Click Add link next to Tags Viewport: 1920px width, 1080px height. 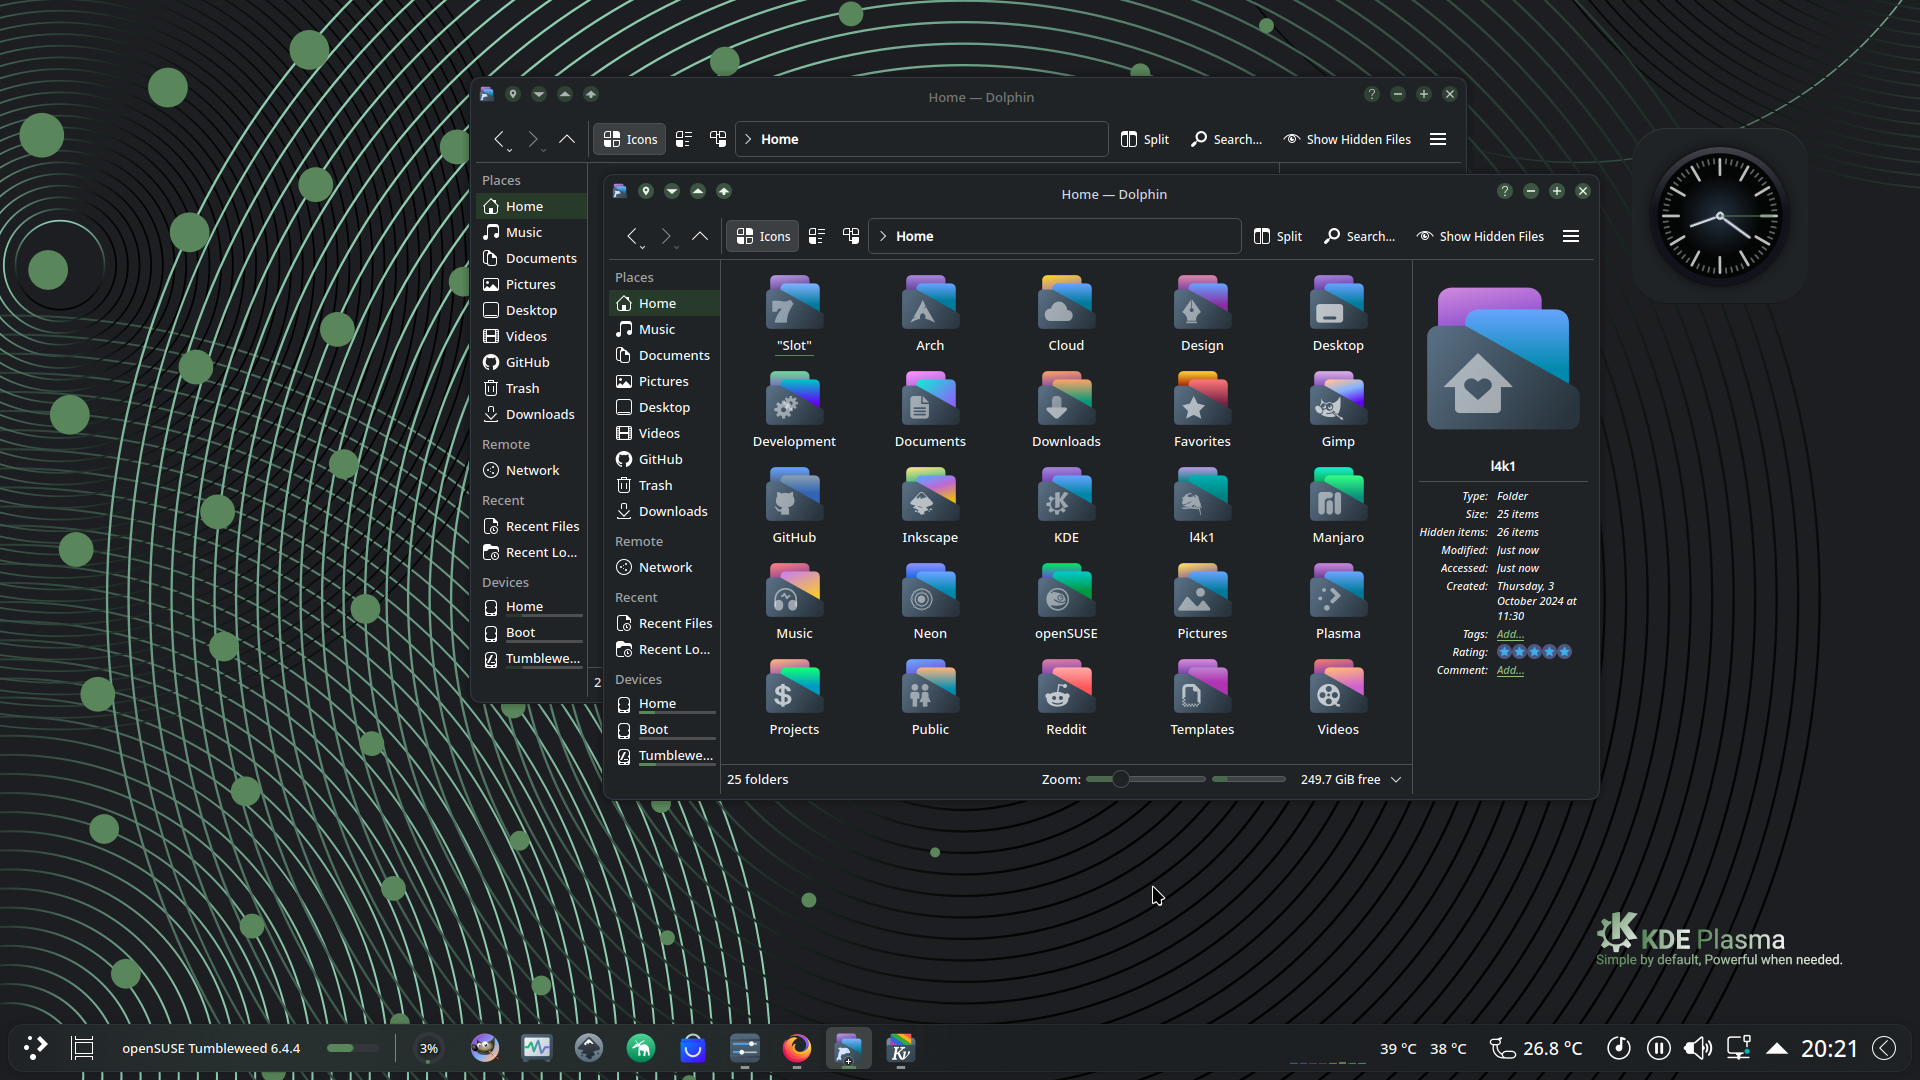click(1510, 634)
